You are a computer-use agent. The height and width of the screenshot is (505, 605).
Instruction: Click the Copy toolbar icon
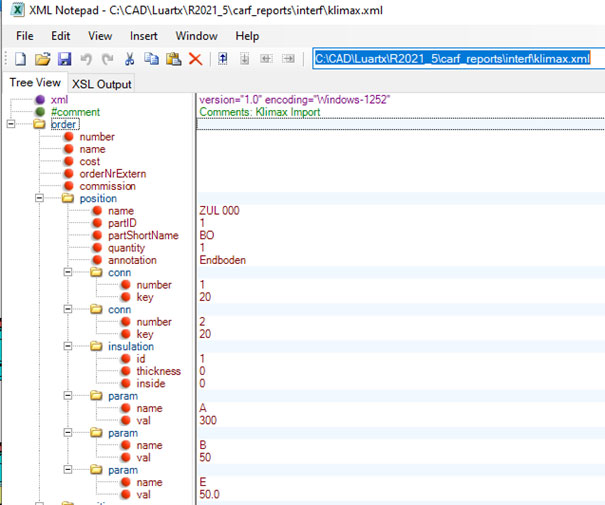pos(151,59)
